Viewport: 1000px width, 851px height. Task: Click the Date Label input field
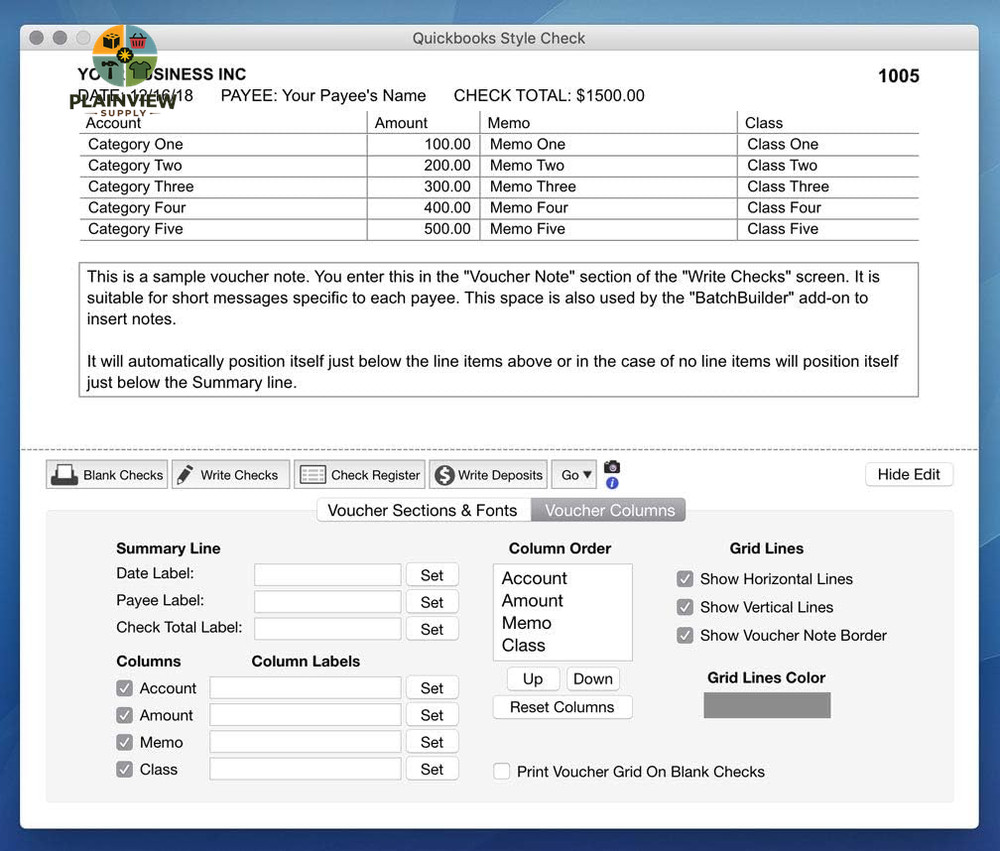coord(328,575)
